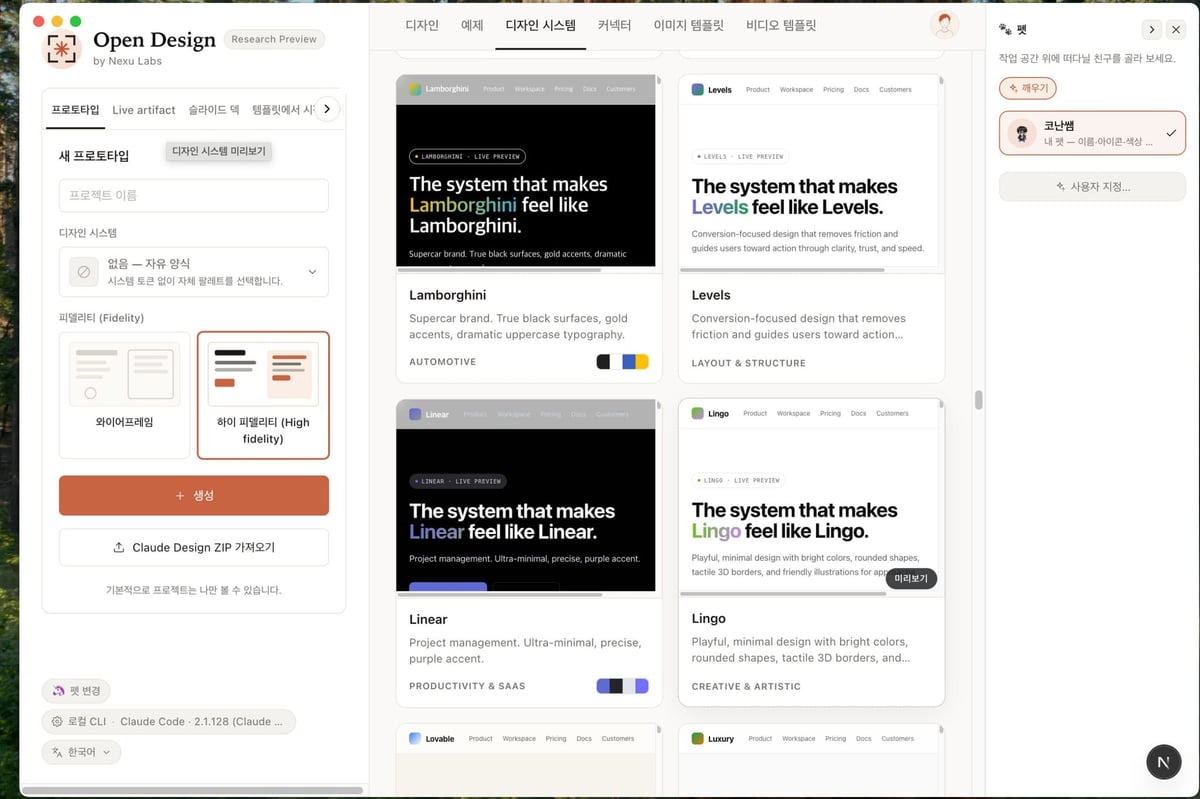Click the Lamborghini card title

coord(448,295)
